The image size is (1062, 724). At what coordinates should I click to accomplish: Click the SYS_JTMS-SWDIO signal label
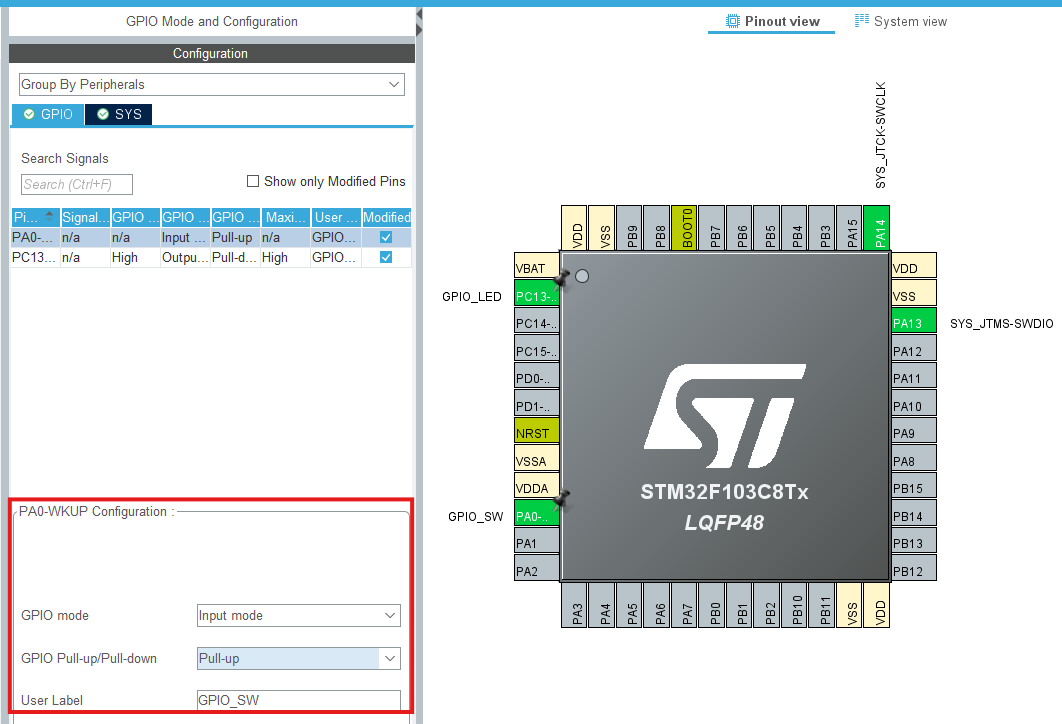(1001, 324)
